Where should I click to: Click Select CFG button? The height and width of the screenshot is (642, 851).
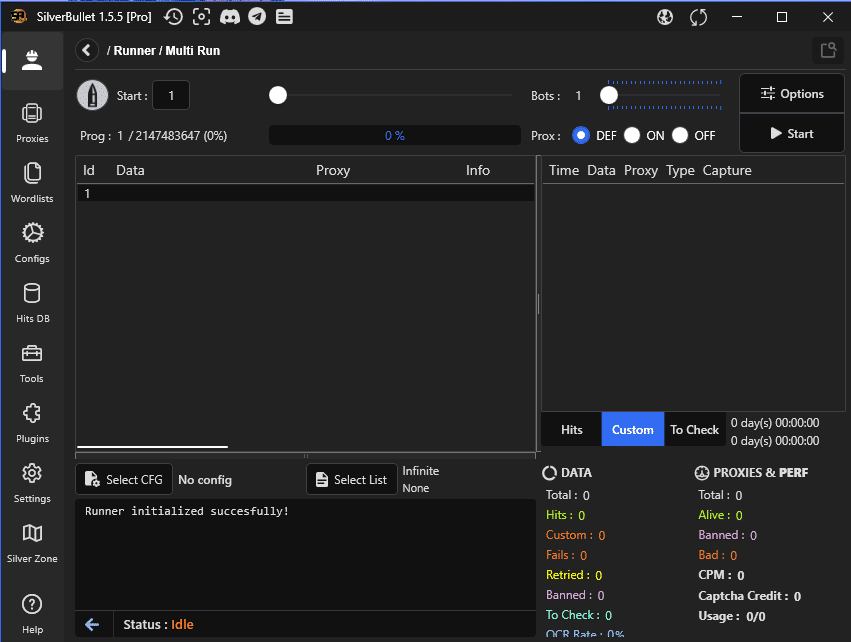point(124,479)
